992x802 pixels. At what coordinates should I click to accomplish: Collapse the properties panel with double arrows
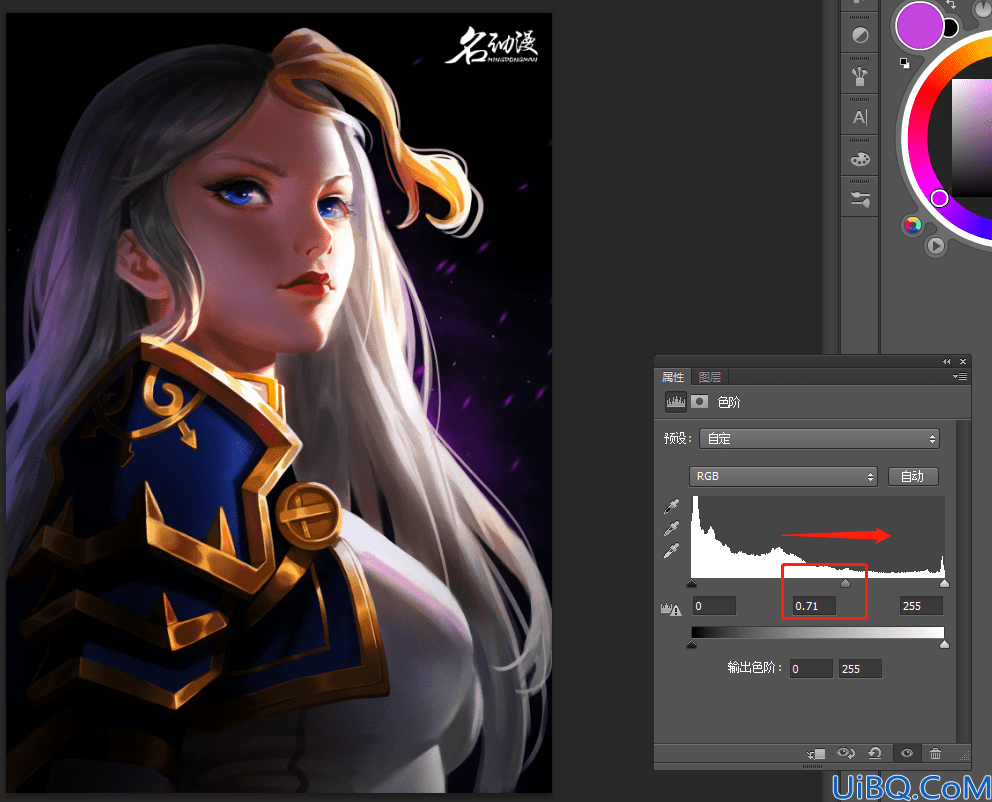(x=946, y=362)
